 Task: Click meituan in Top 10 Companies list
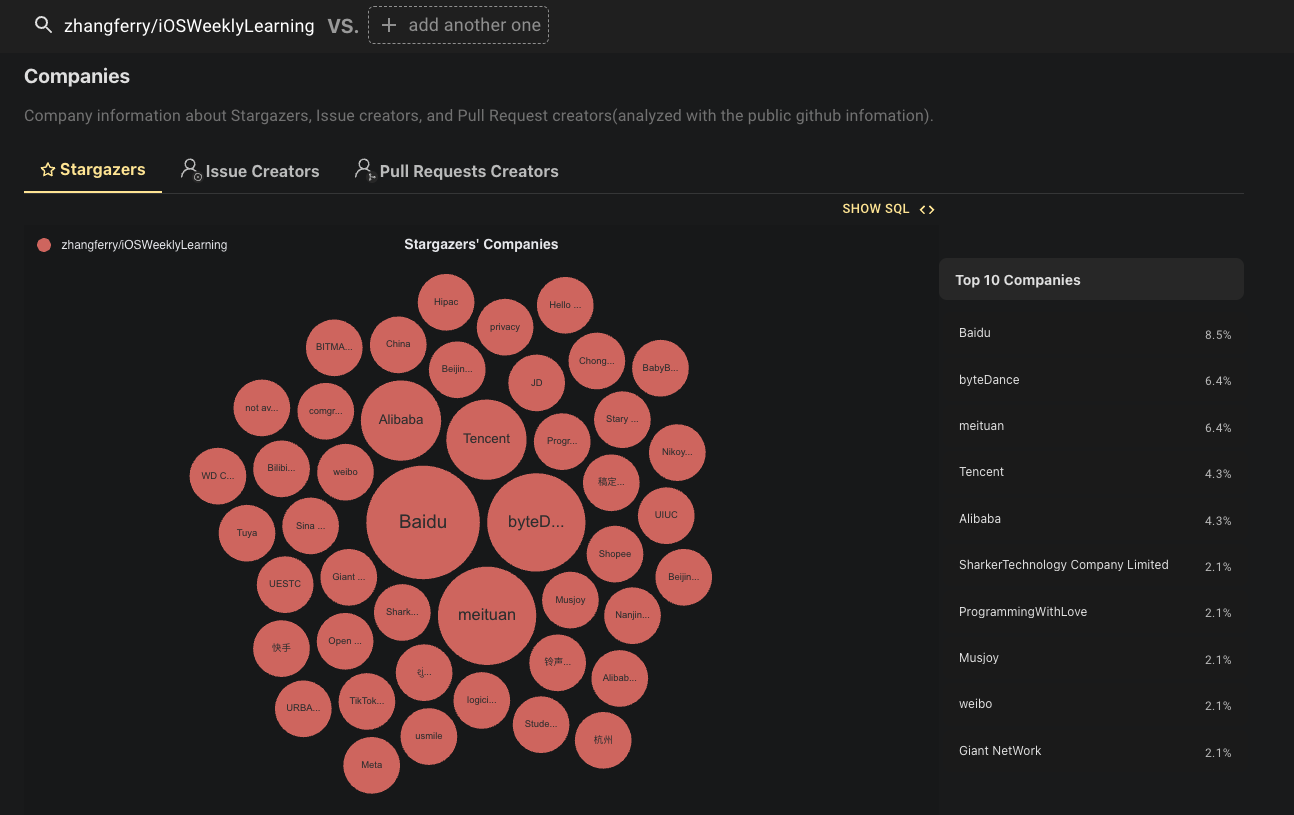(981, 426)
